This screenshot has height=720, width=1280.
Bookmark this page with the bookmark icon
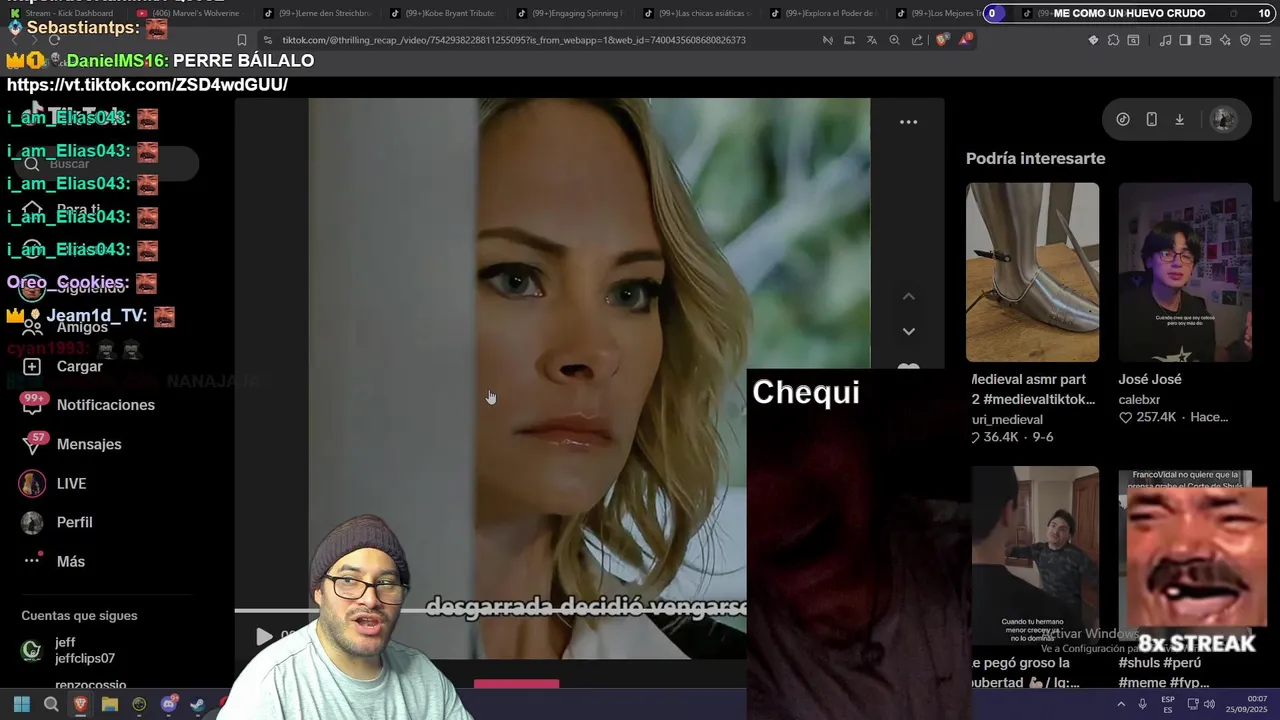click(241, 40)
